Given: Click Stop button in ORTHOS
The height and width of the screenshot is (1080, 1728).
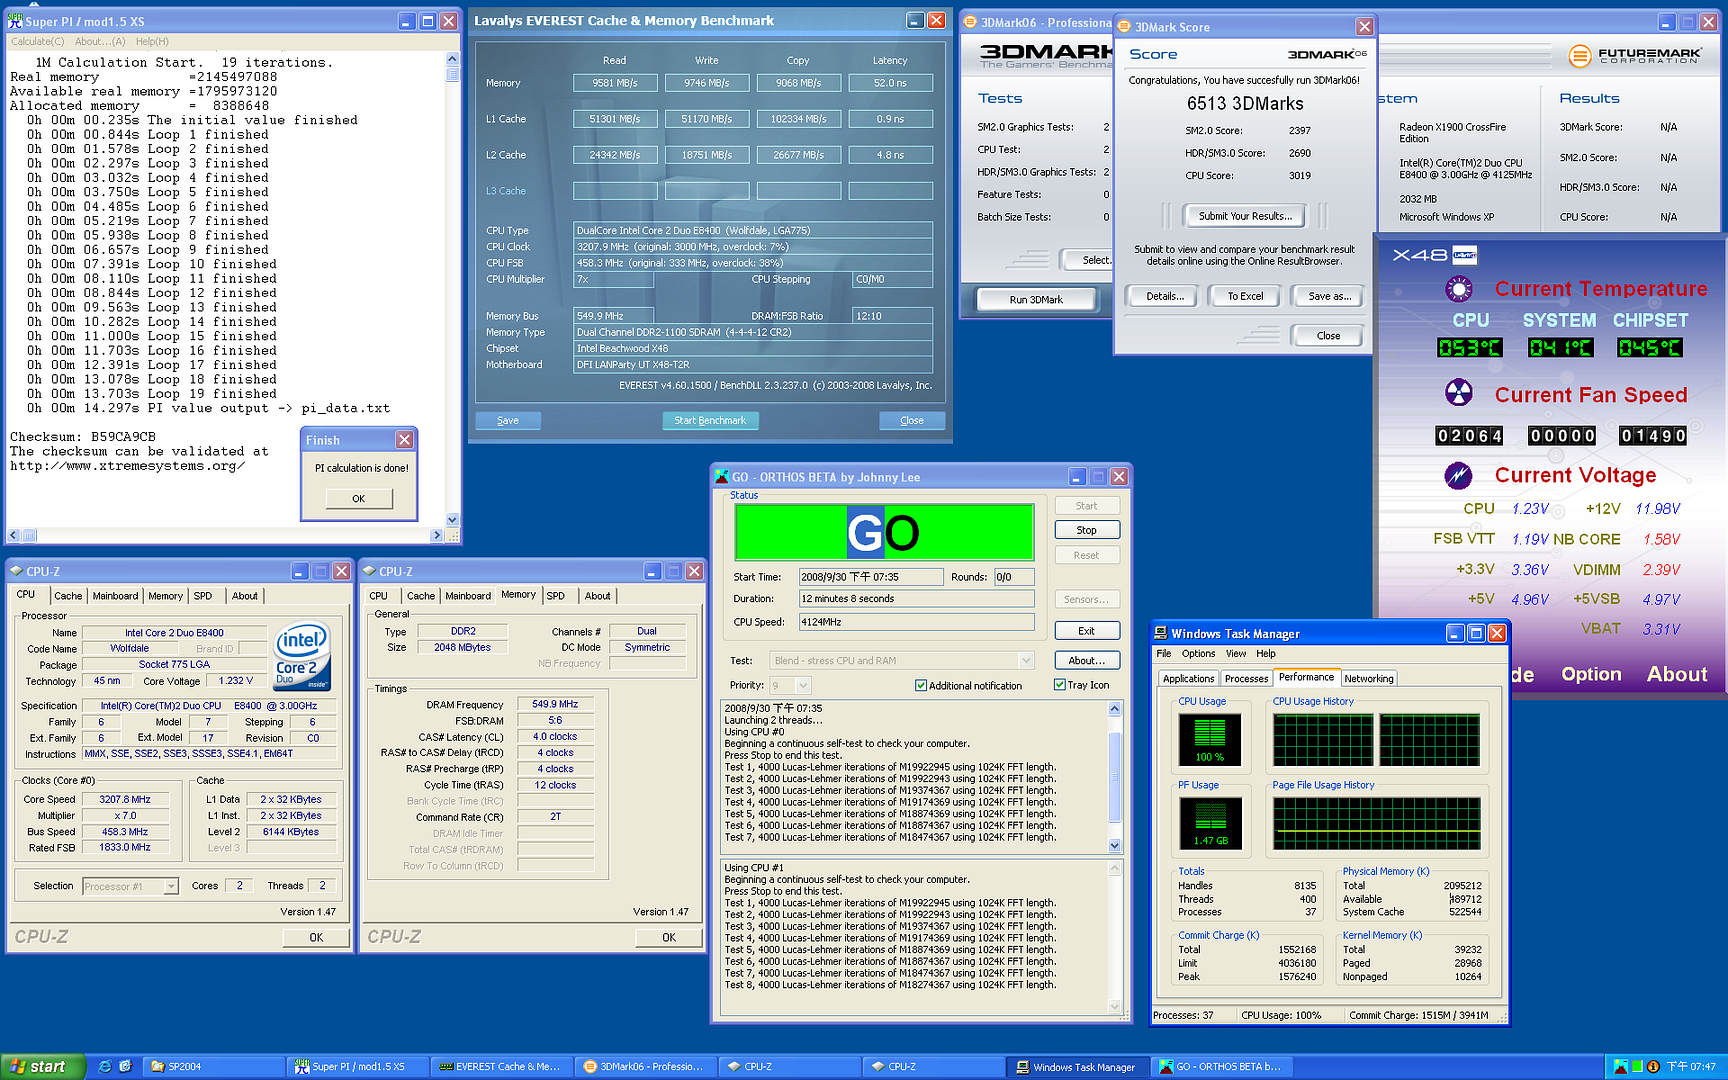Looking at the screenshot, I should 1086,530.
